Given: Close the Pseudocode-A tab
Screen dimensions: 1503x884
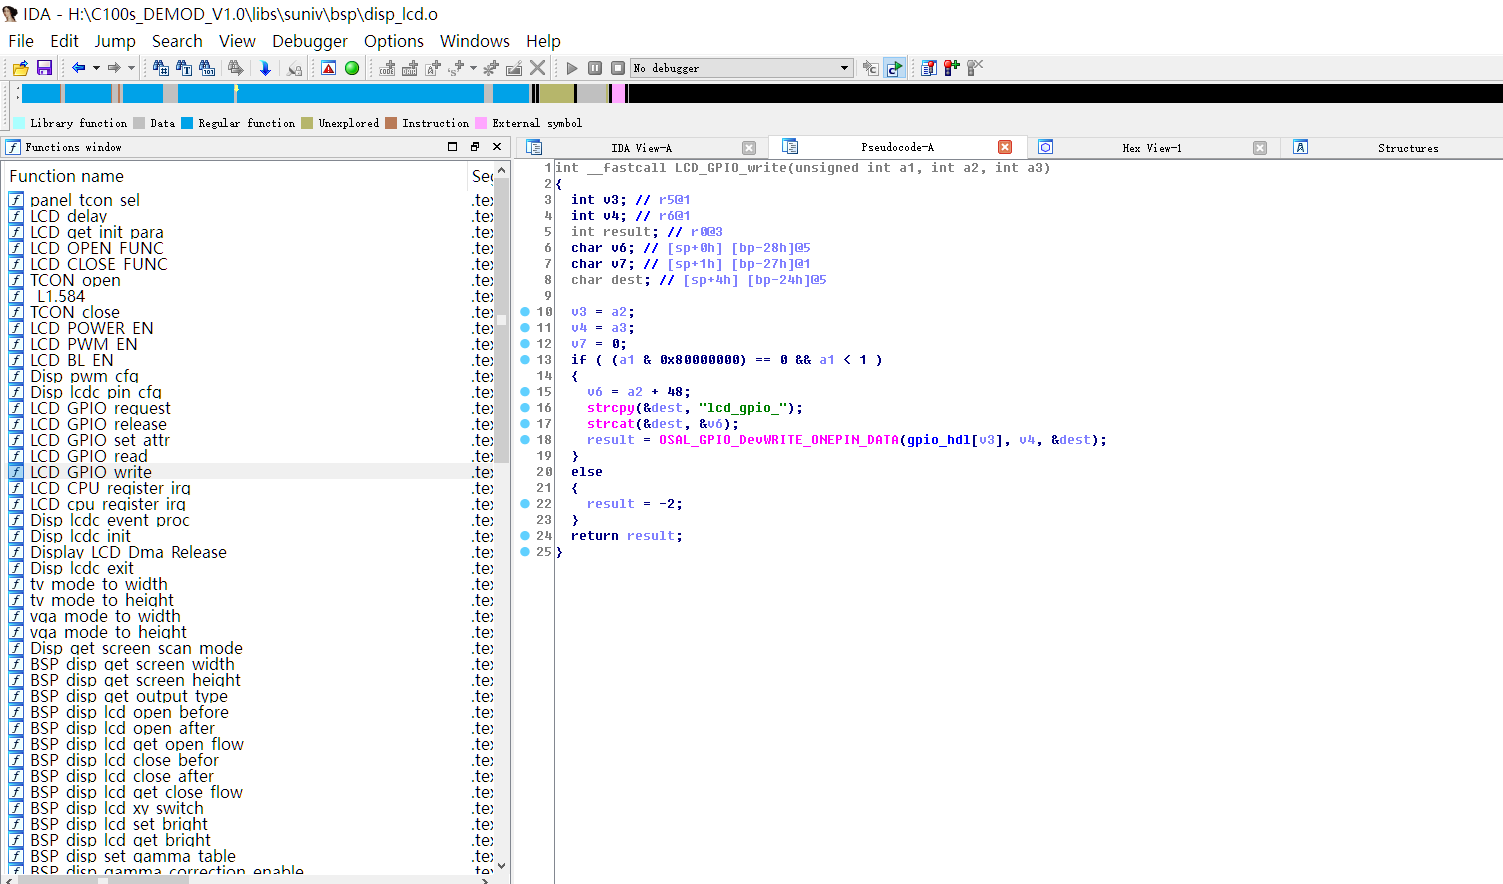Looking at the screenshot, I should (x=1005, y=147).
